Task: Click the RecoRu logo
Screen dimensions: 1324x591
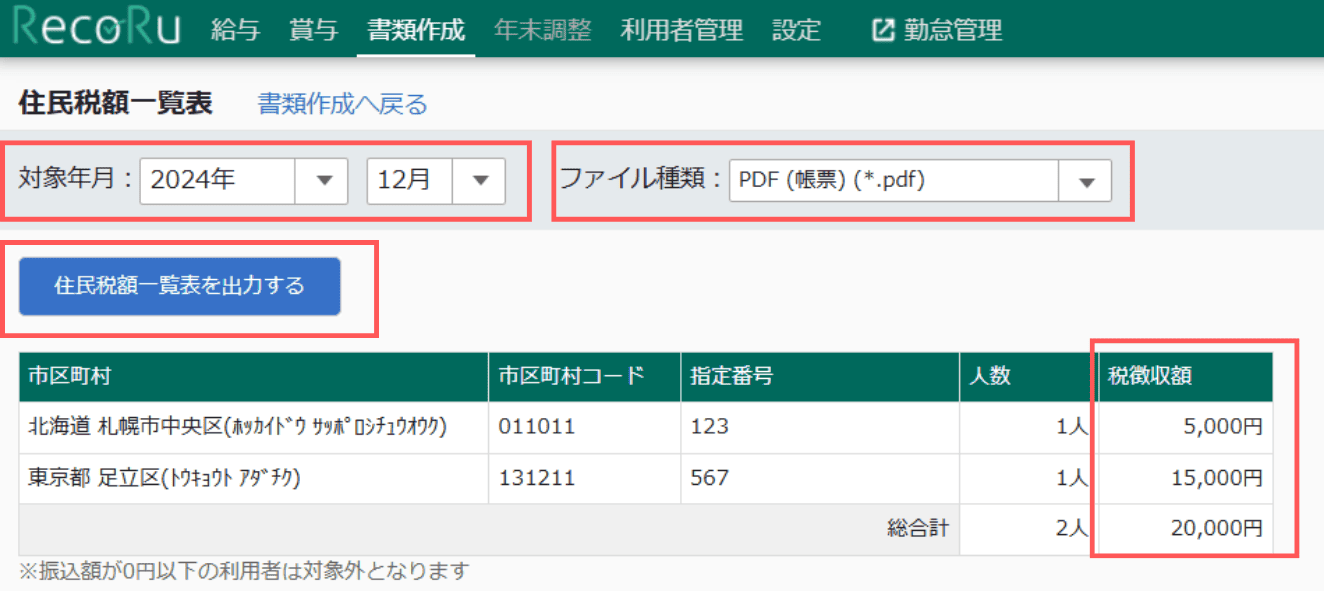Action: click(98, 28)
